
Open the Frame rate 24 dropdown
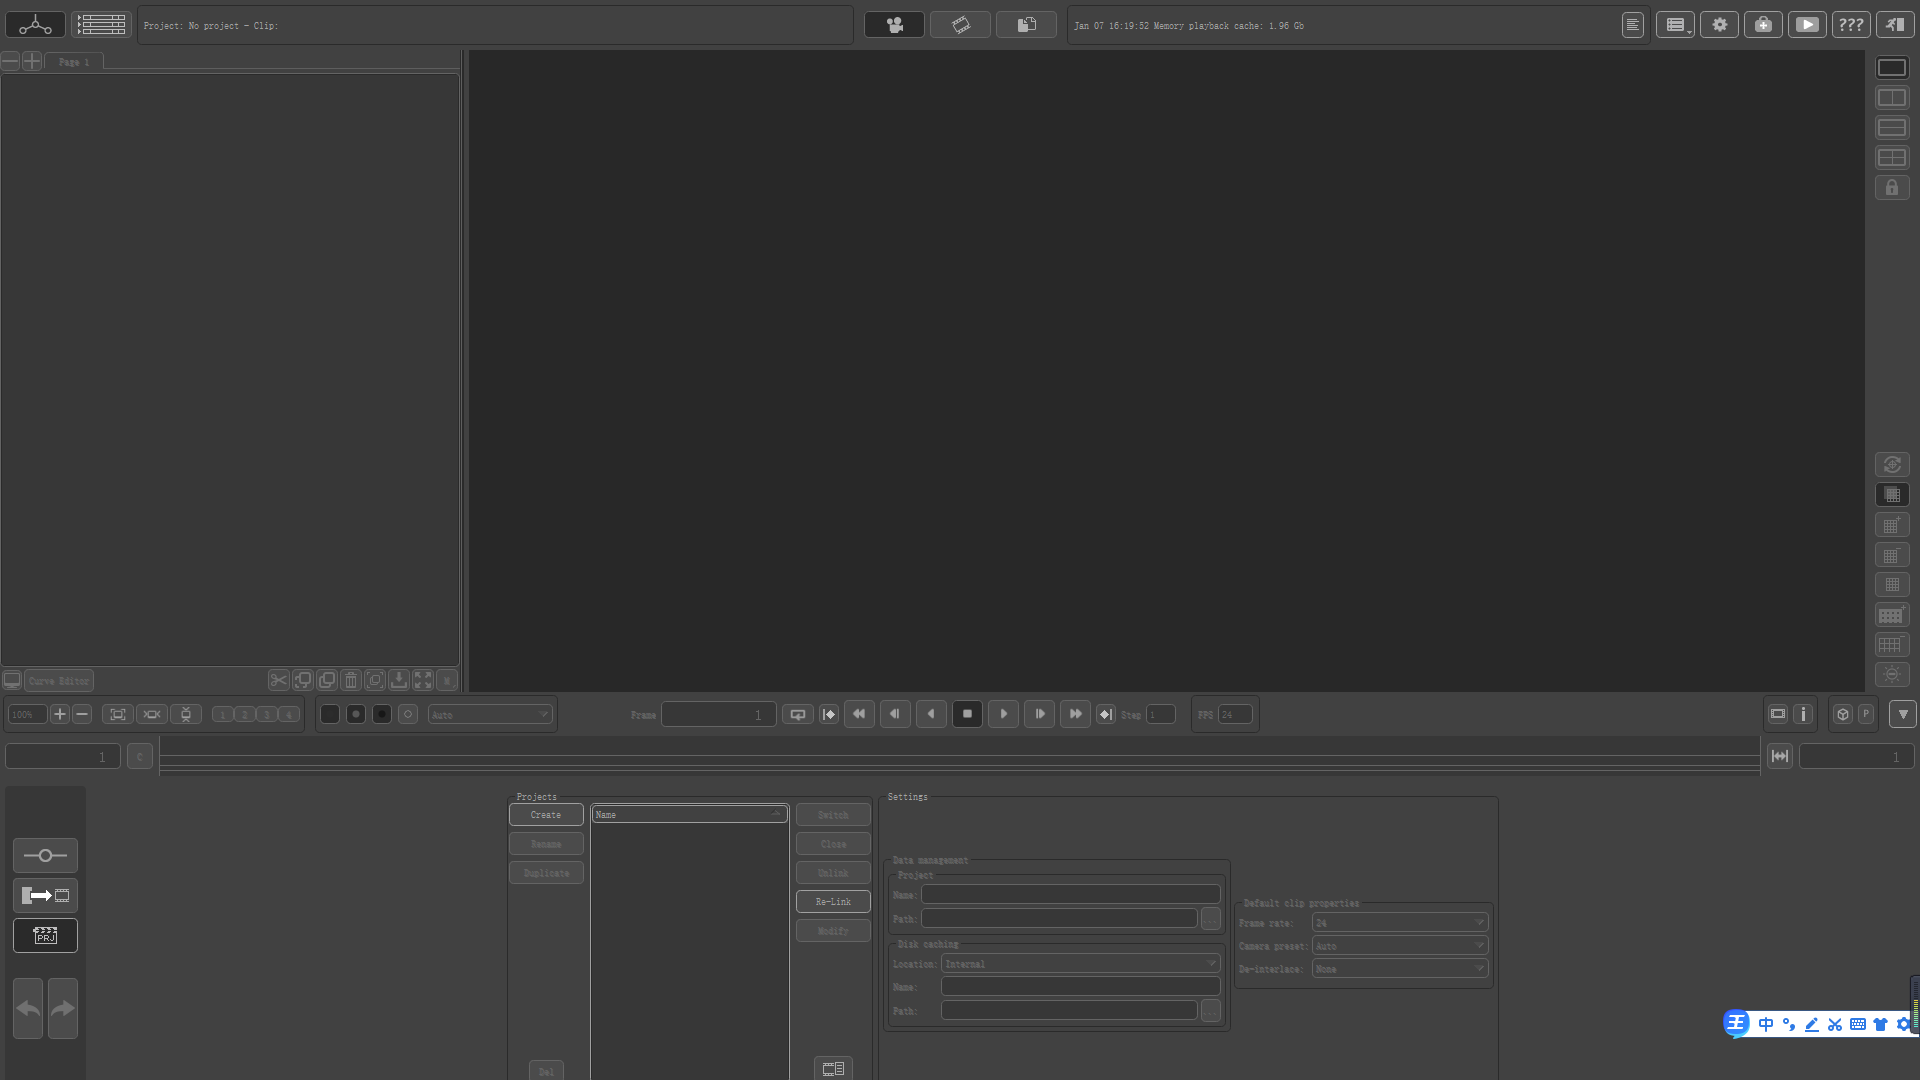coord(1399,922)
